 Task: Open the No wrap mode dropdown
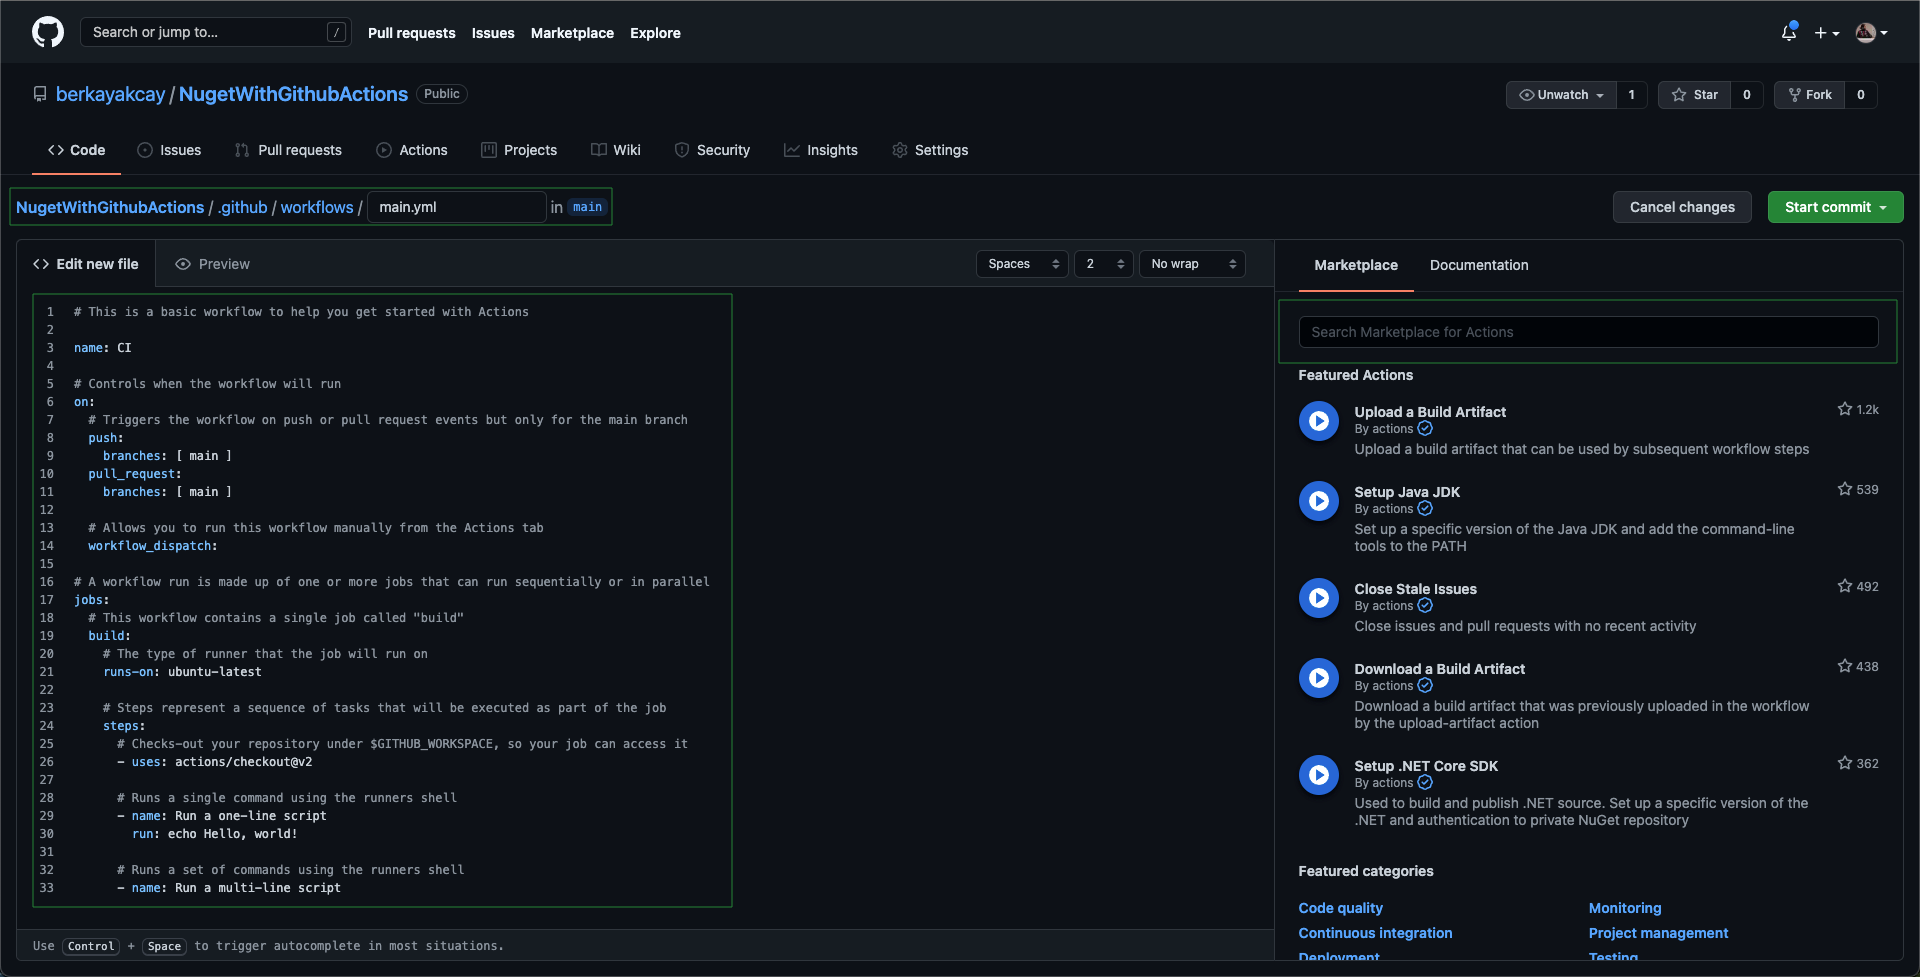pyautogui.click(x=1192, y=264)
